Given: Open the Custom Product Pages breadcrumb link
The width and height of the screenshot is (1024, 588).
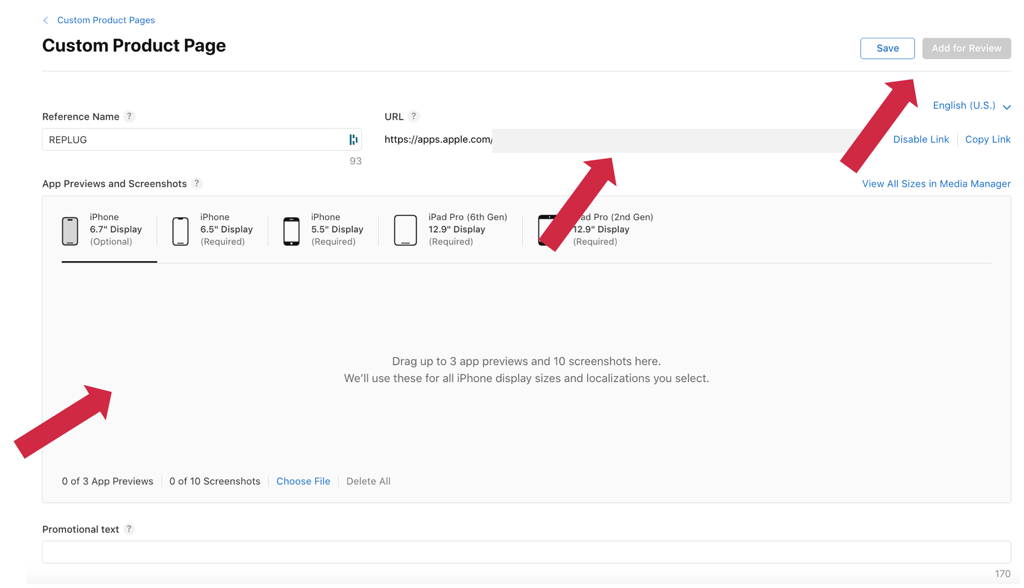Looking at the screenshot, I should (106, 20).
